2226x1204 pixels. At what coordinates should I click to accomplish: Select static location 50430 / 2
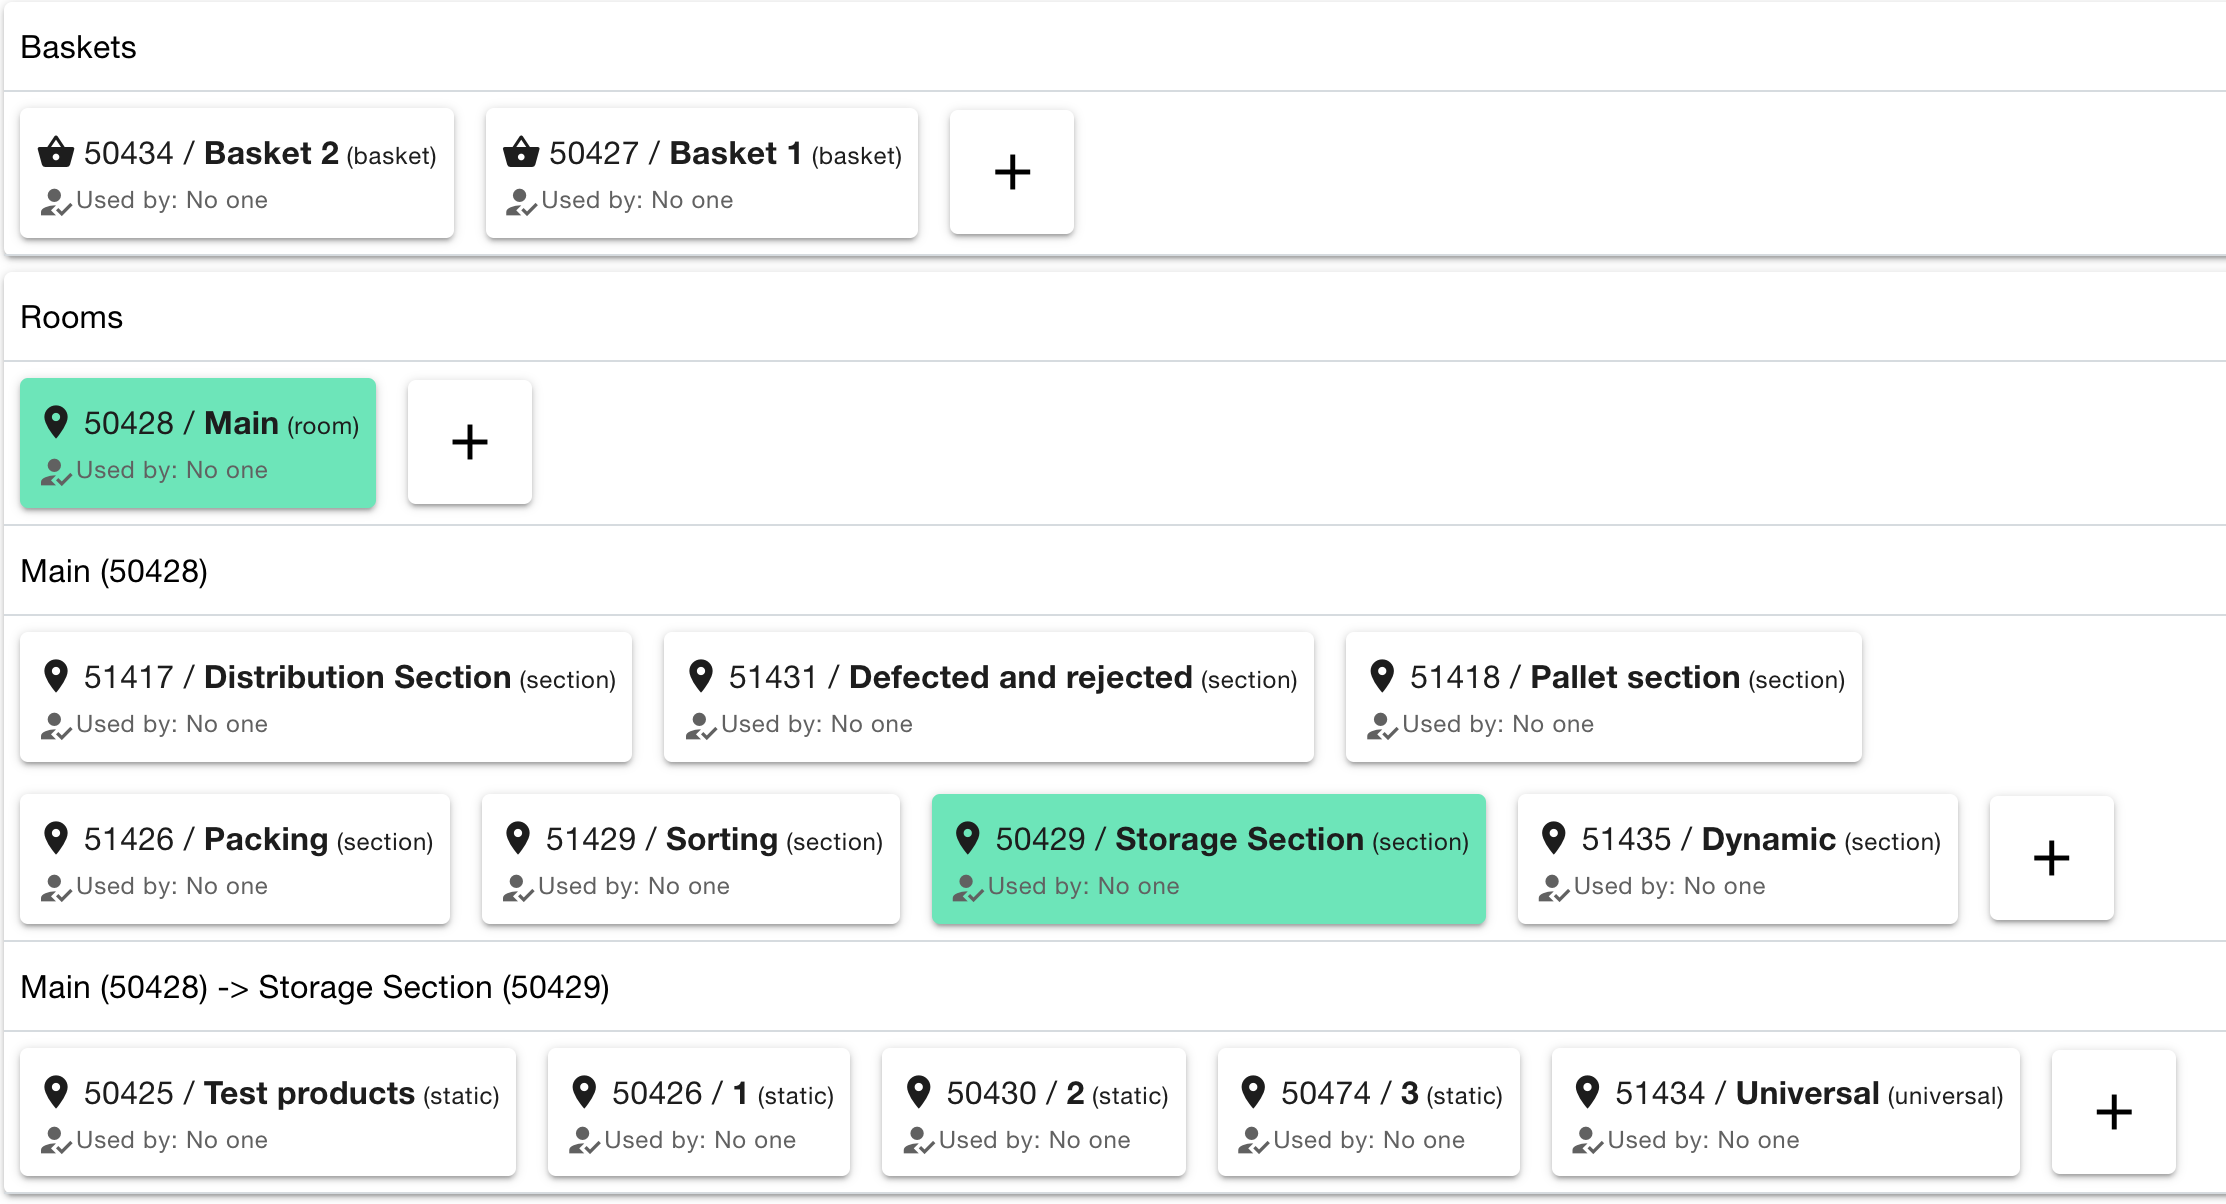tap(1033, 1112)
